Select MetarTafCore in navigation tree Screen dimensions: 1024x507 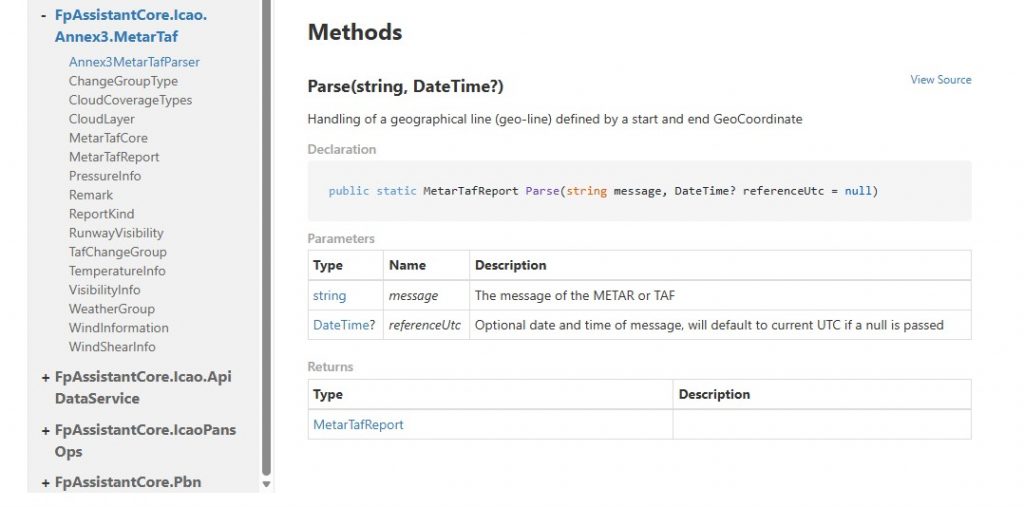click(108, 138)
